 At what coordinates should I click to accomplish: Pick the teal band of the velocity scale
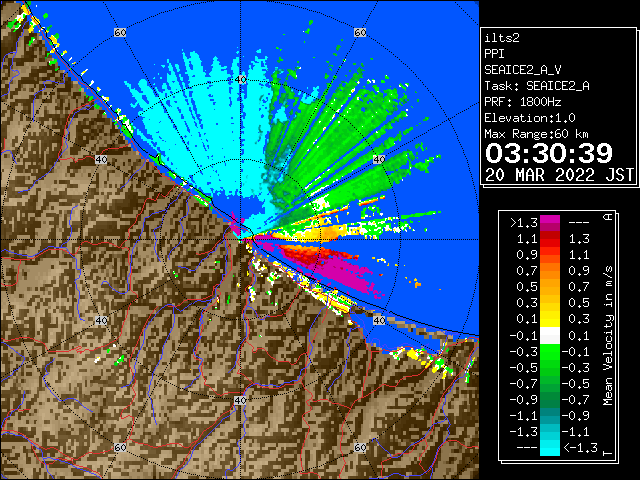coord(550,416)
